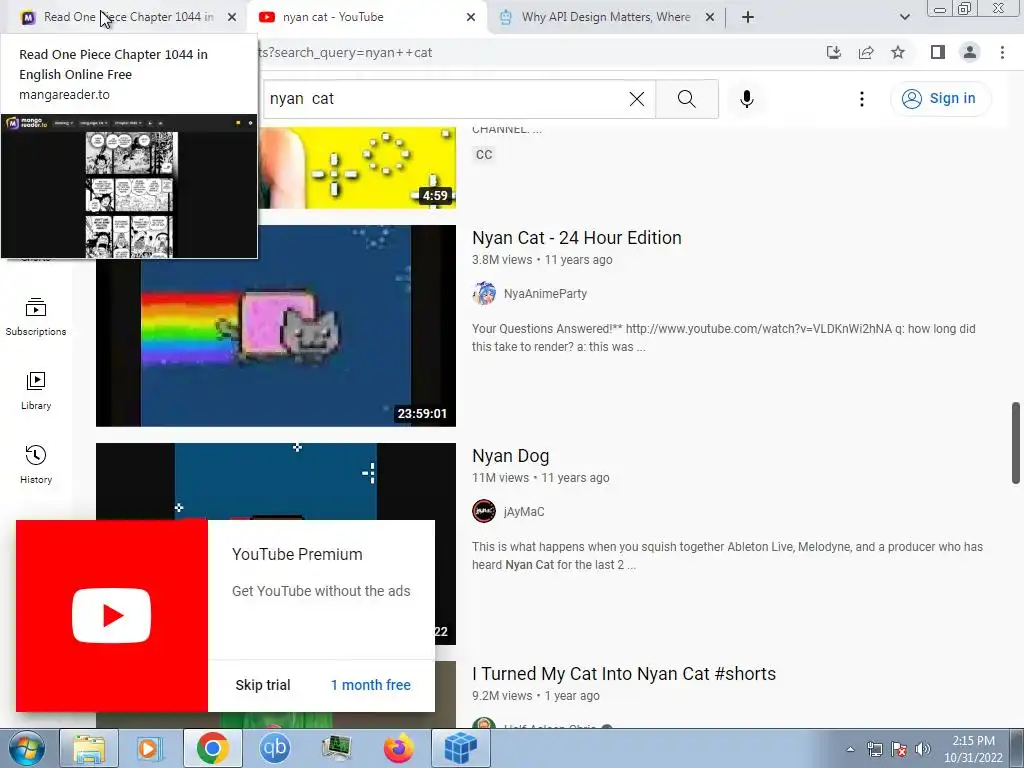Close the nyan cat YouTube tab

pos(471,18)
